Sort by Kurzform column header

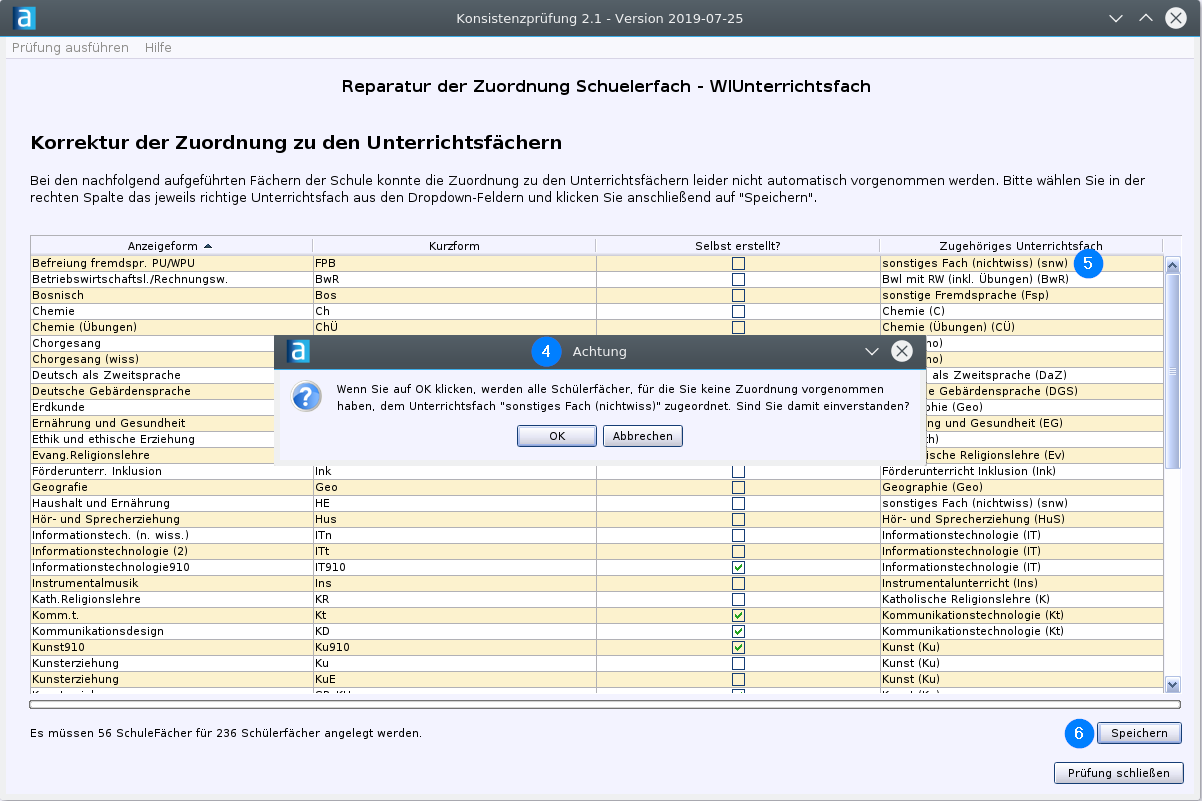coord(454,246)
